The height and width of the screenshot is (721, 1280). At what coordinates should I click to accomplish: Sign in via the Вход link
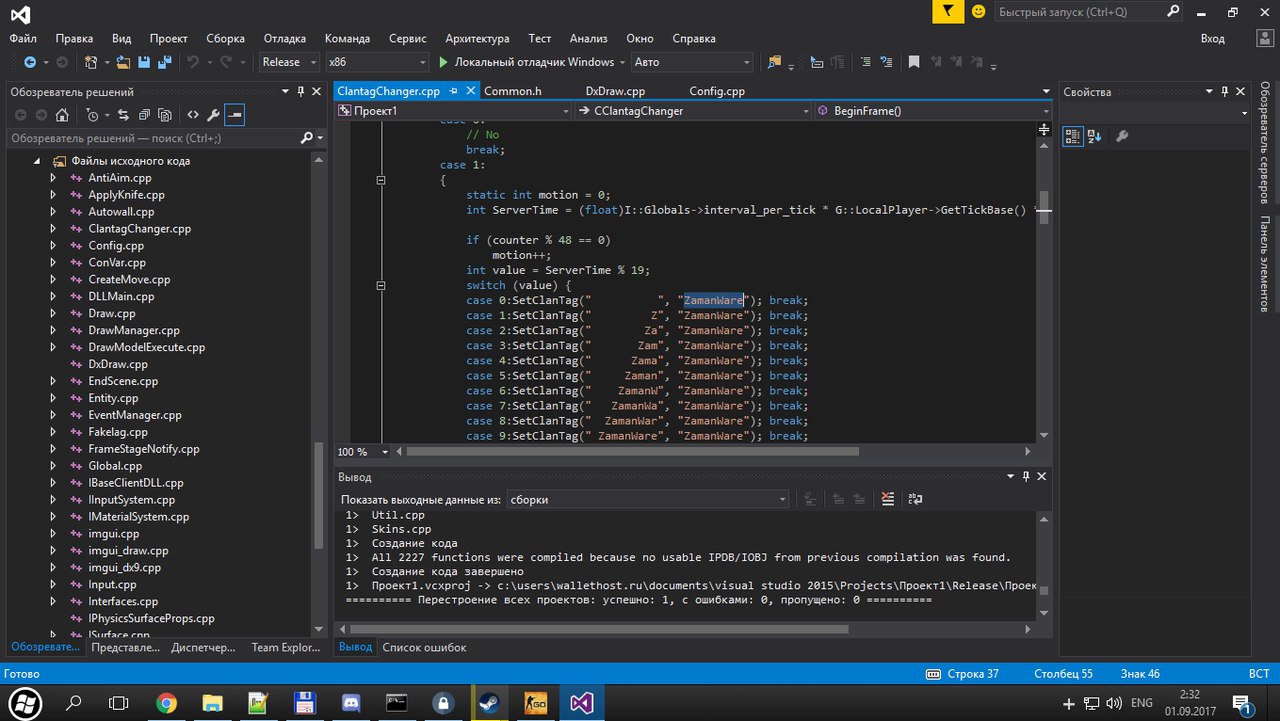coord(1212,38)
